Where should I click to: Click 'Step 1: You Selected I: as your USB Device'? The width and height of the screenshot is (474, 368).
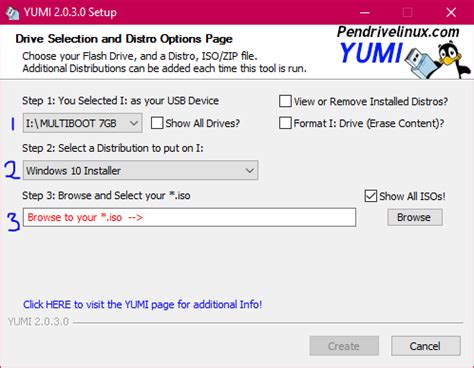click(120, 101)
